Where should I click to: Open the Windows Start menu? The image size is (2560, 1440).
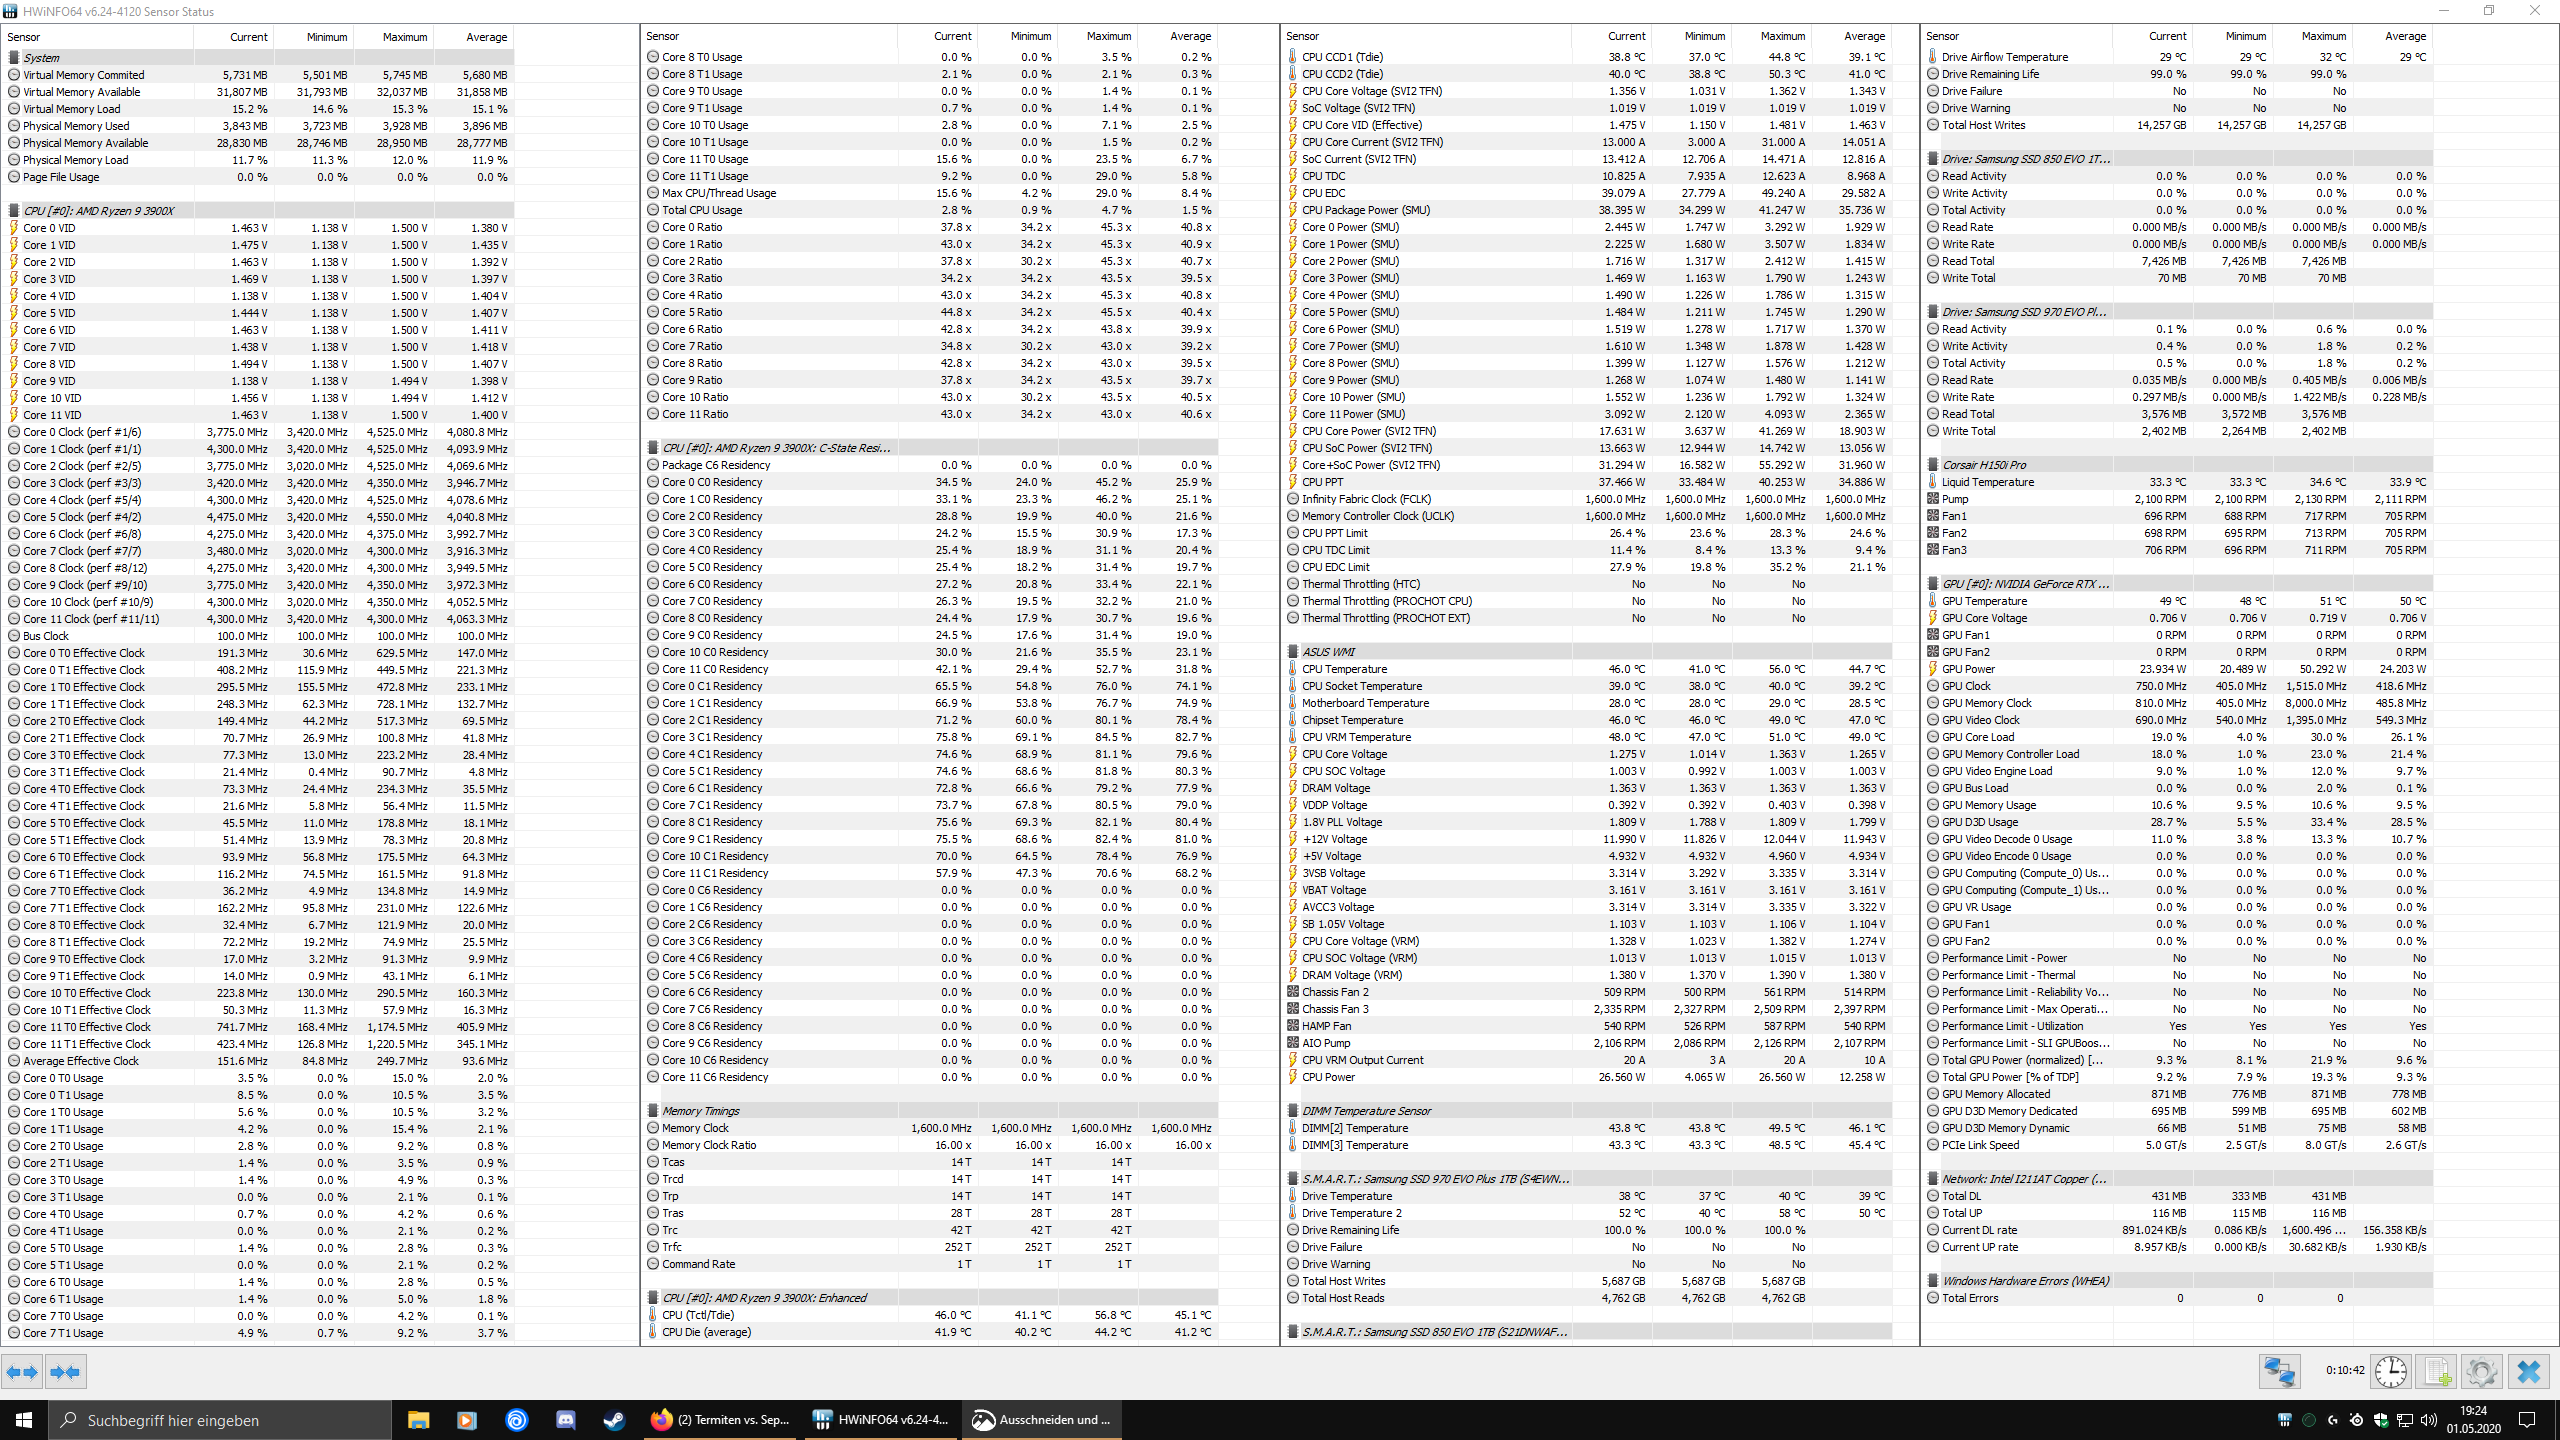coord(24,1420)
